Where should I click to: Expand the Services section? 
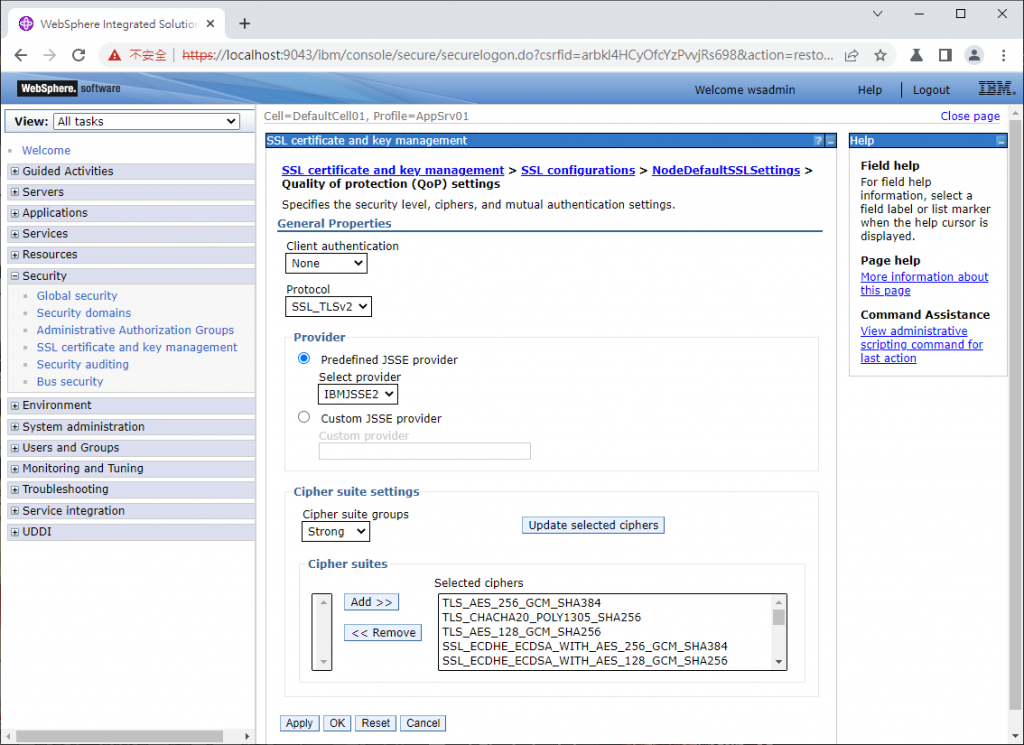point(15,234)
